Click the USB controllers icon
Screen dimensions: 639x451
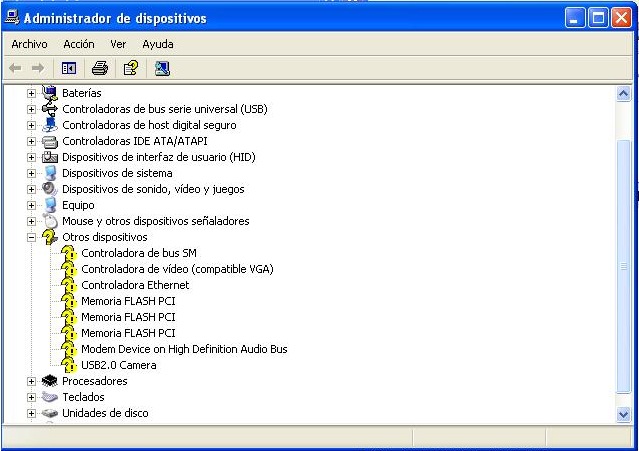point(50,109)
